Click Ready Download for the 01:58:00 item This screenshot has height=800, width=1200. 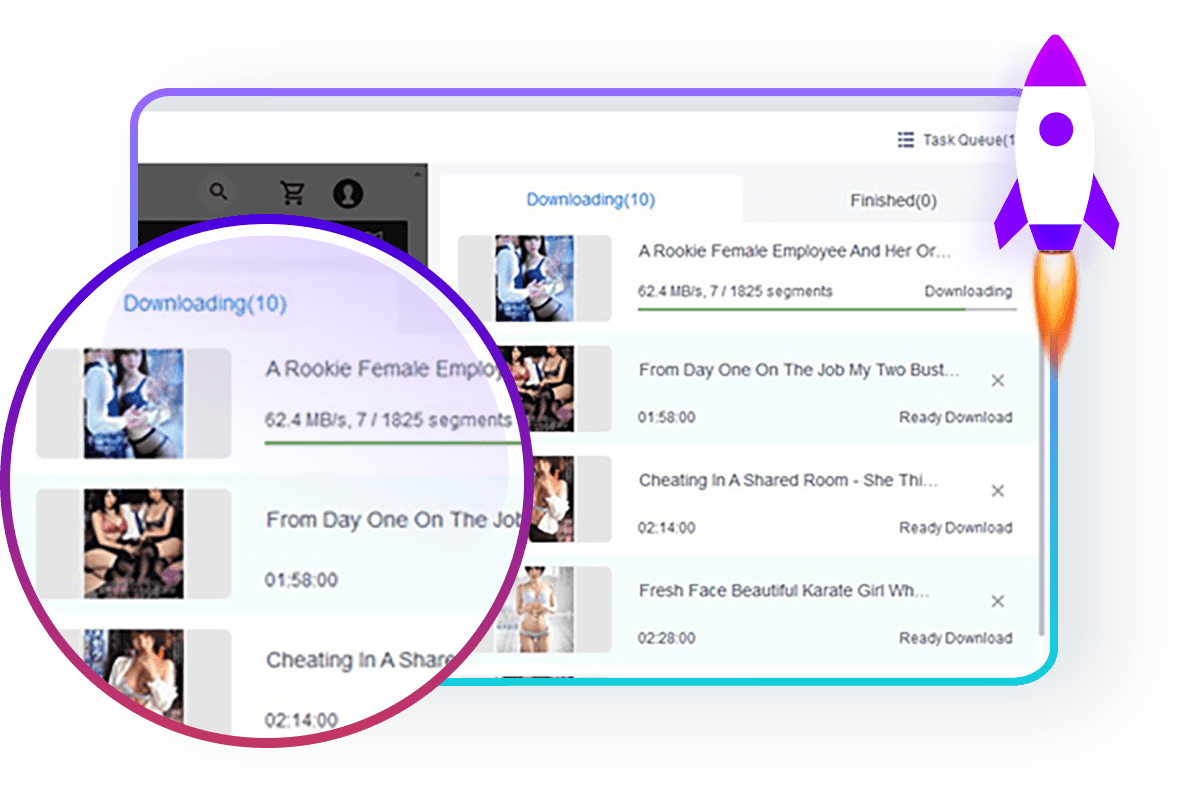955,417
